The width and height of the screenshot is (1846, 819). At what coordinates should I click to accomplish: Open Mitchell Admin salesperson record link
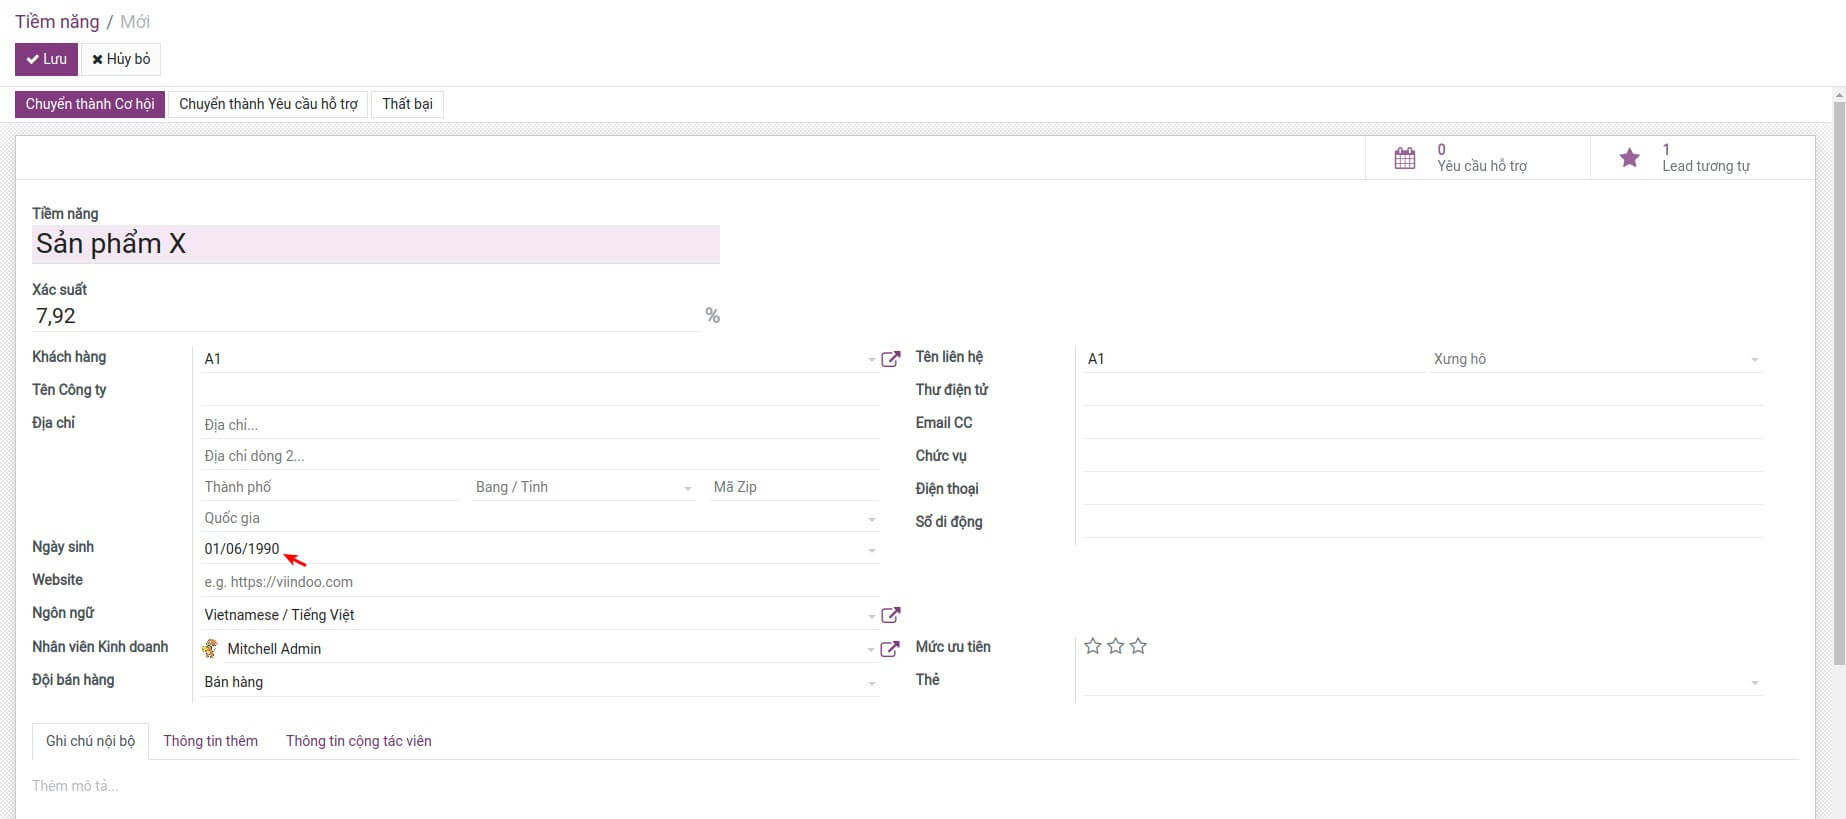pyautogui.click(x=890, y=649)
